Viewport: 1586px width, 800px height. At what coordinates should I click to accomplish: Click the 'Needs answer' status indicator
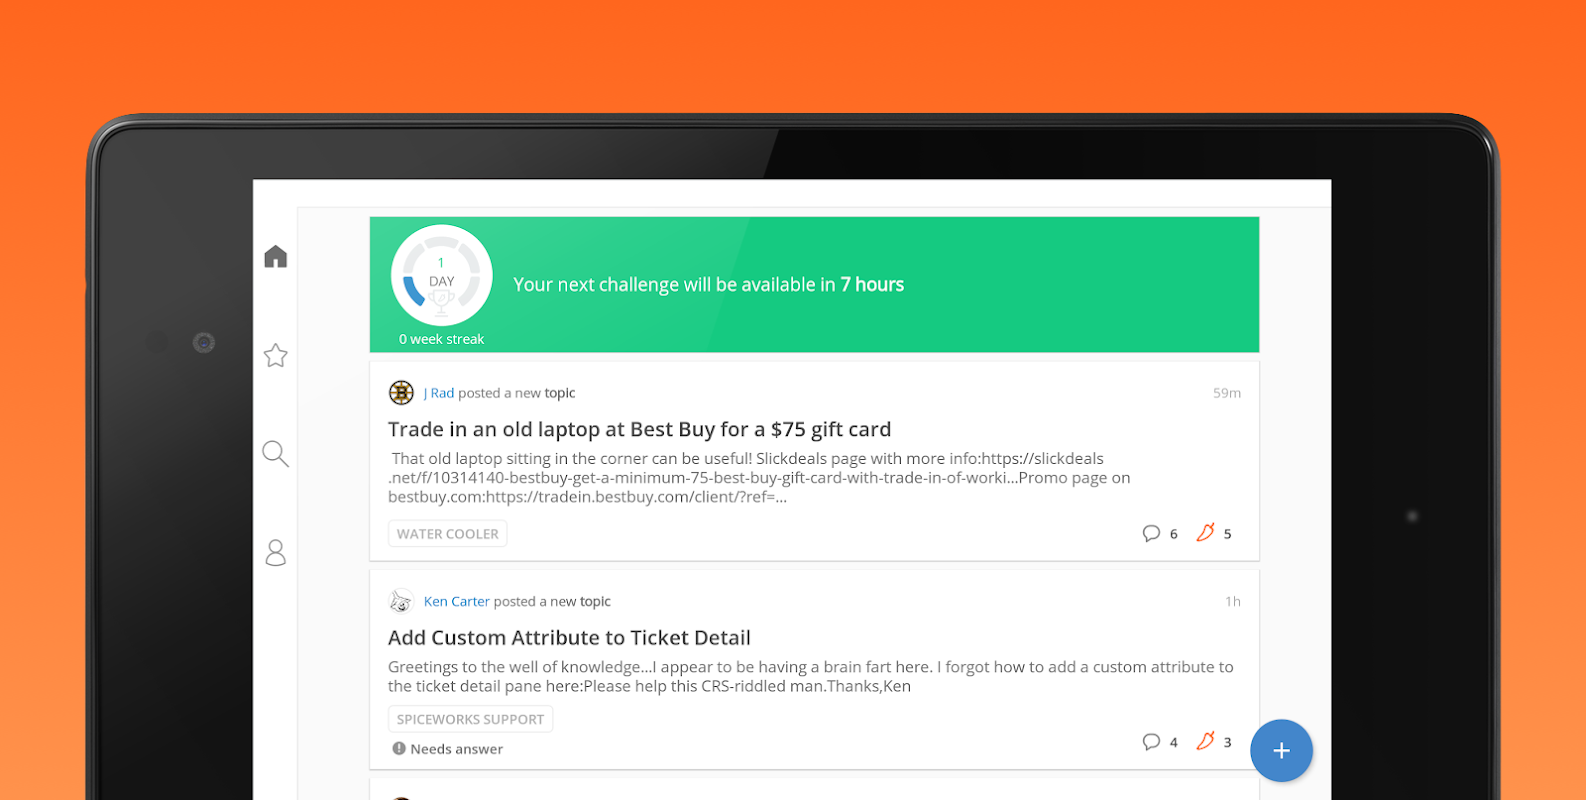click(447, 749)
